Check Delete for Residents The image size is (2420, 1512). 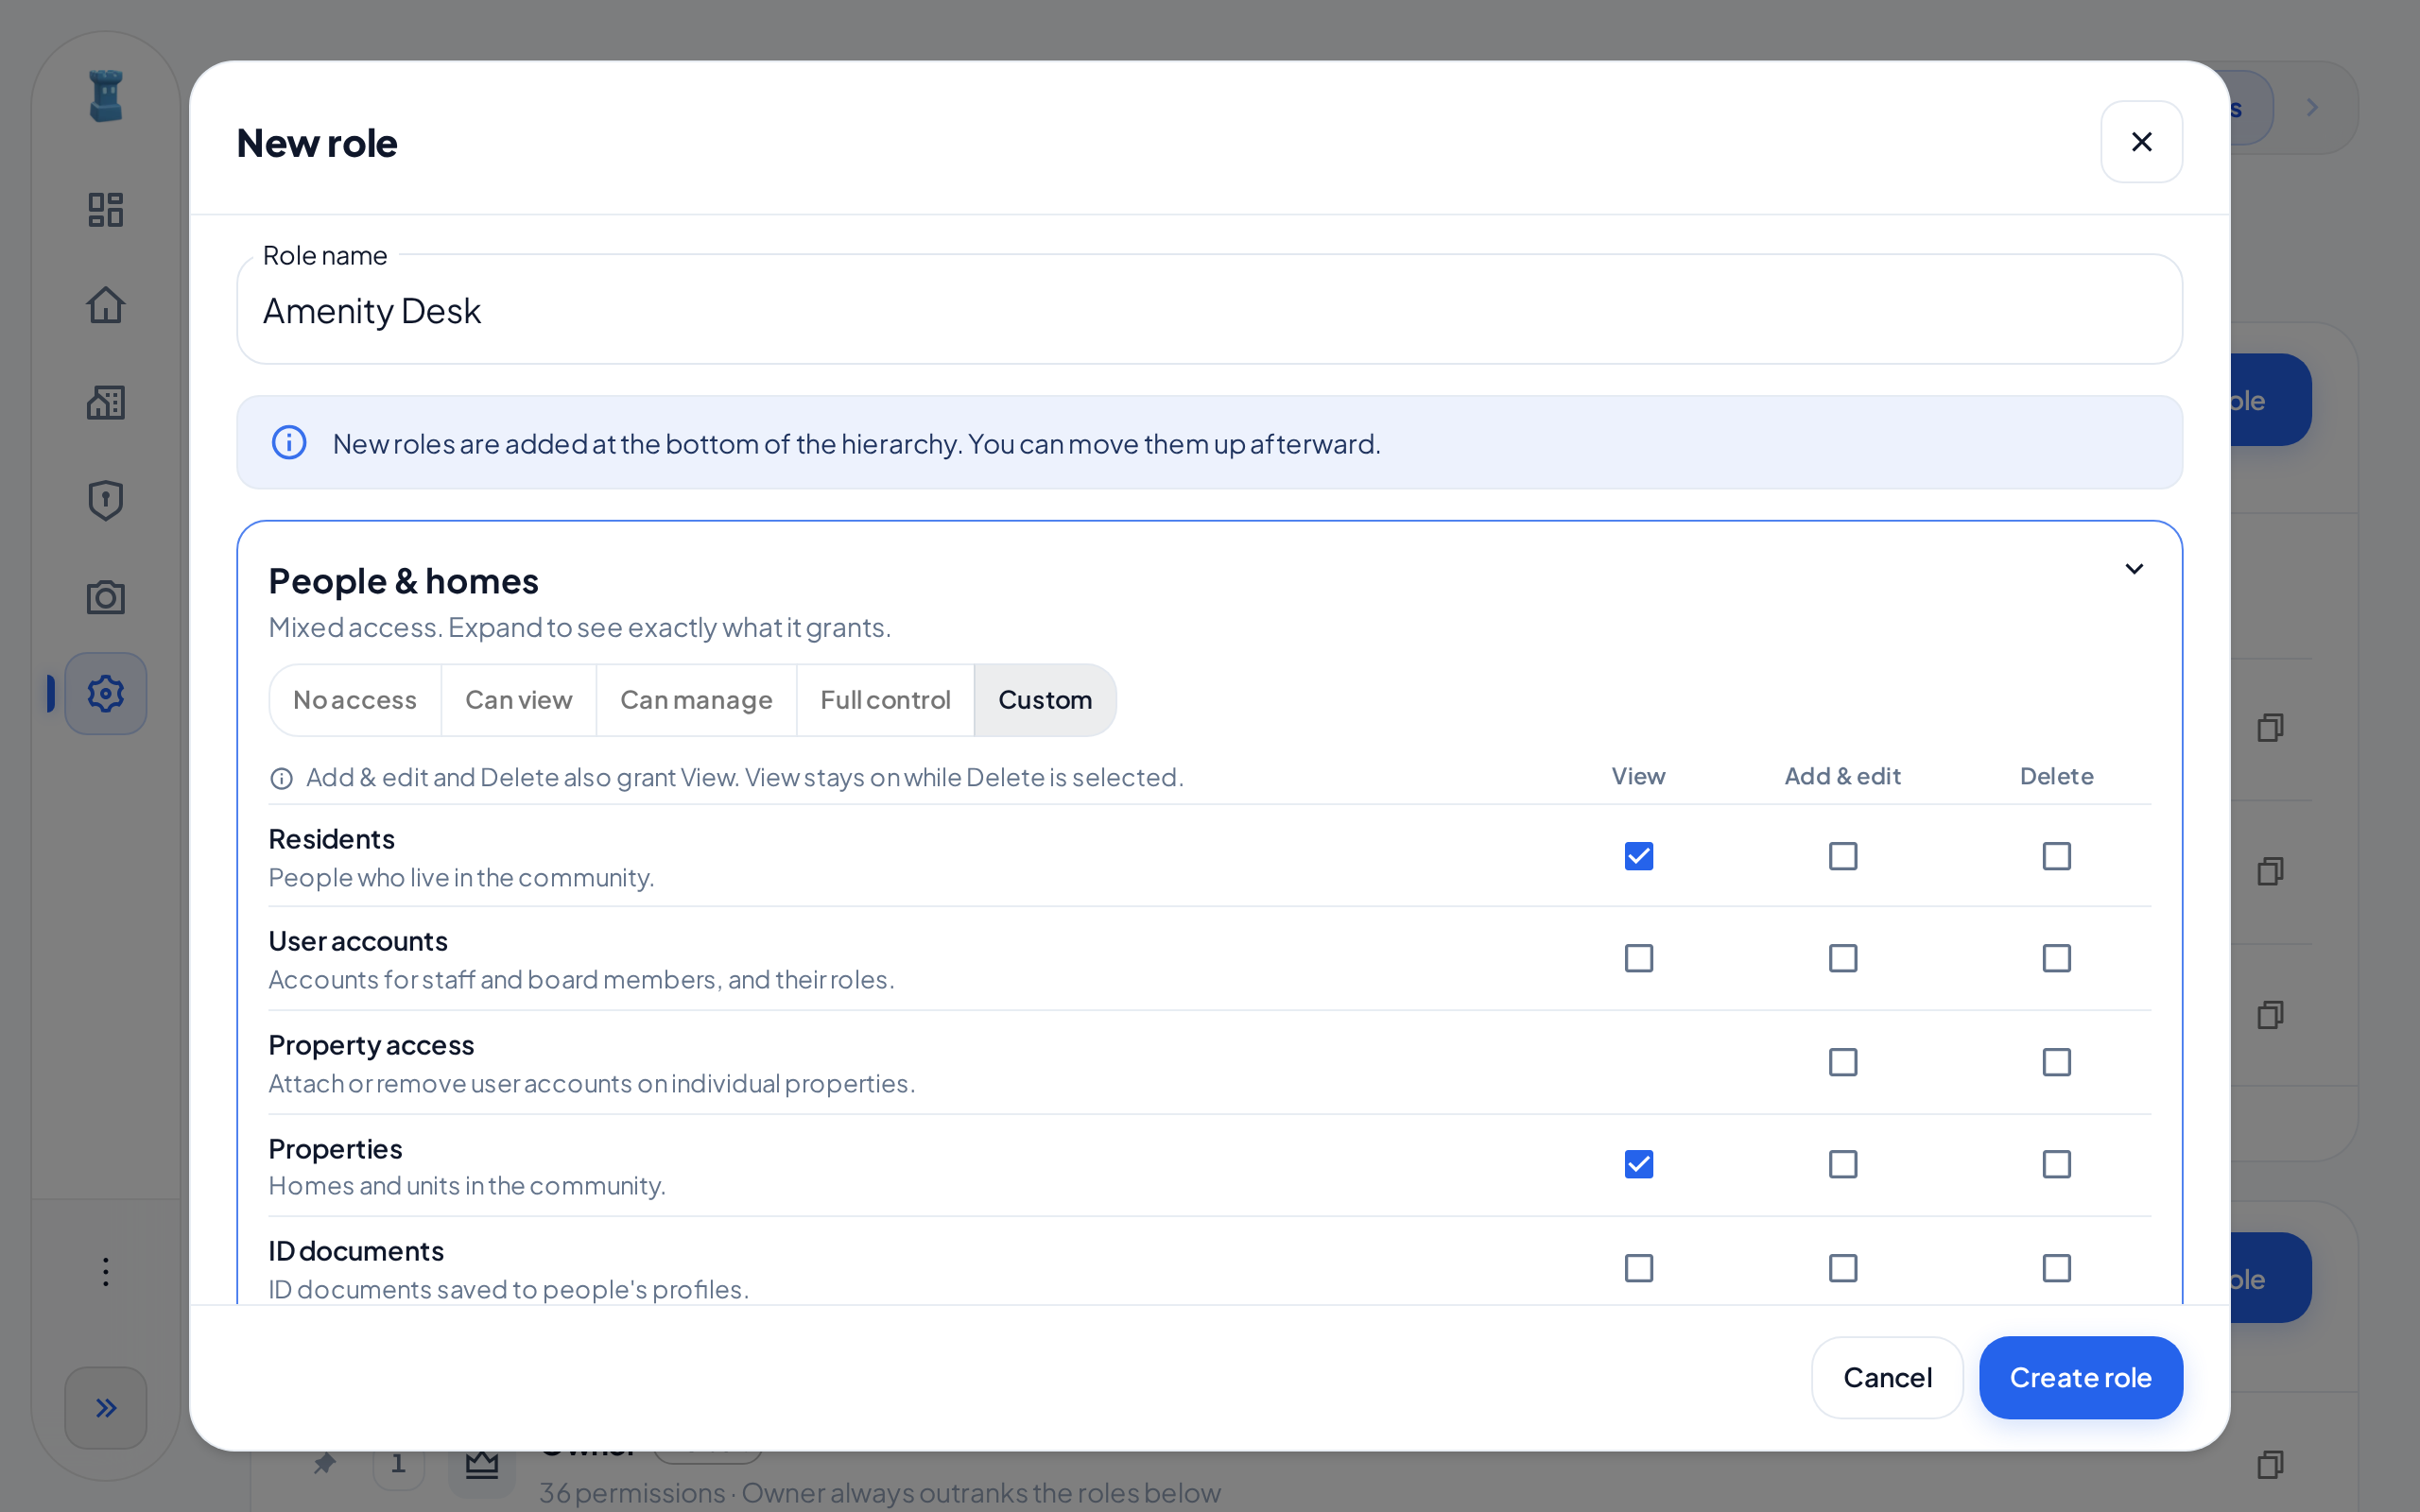tap(2056, 856)
